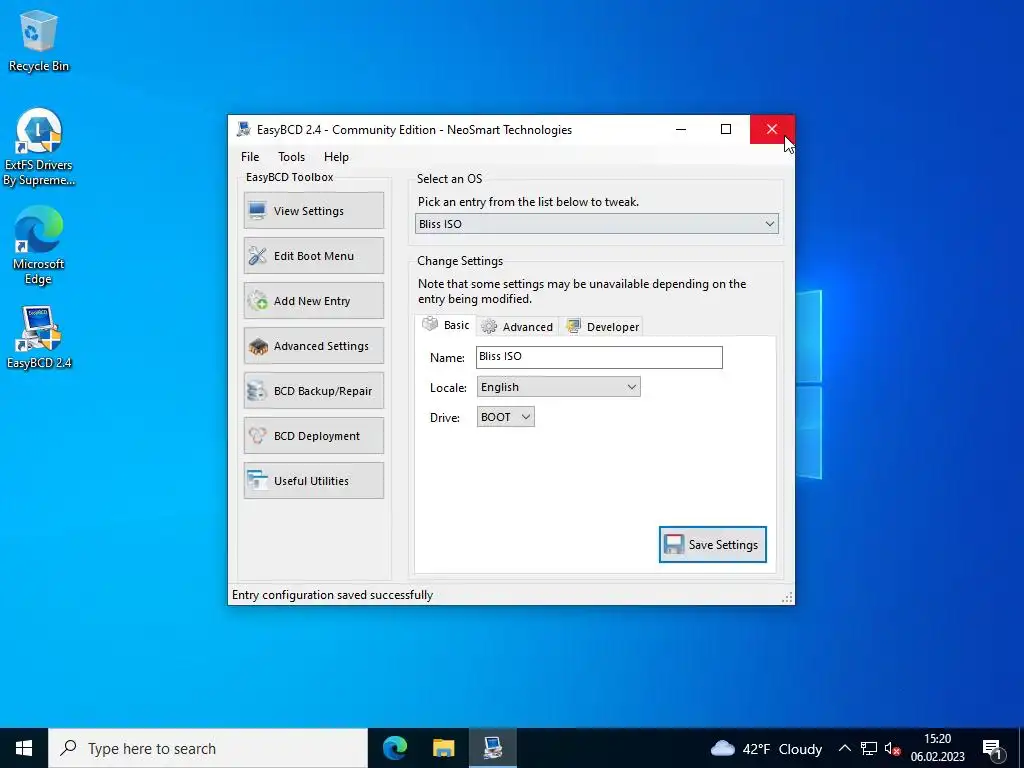Select Microsoft Edge desktop shortcut
1024x768 pixels.
(39, 246)
